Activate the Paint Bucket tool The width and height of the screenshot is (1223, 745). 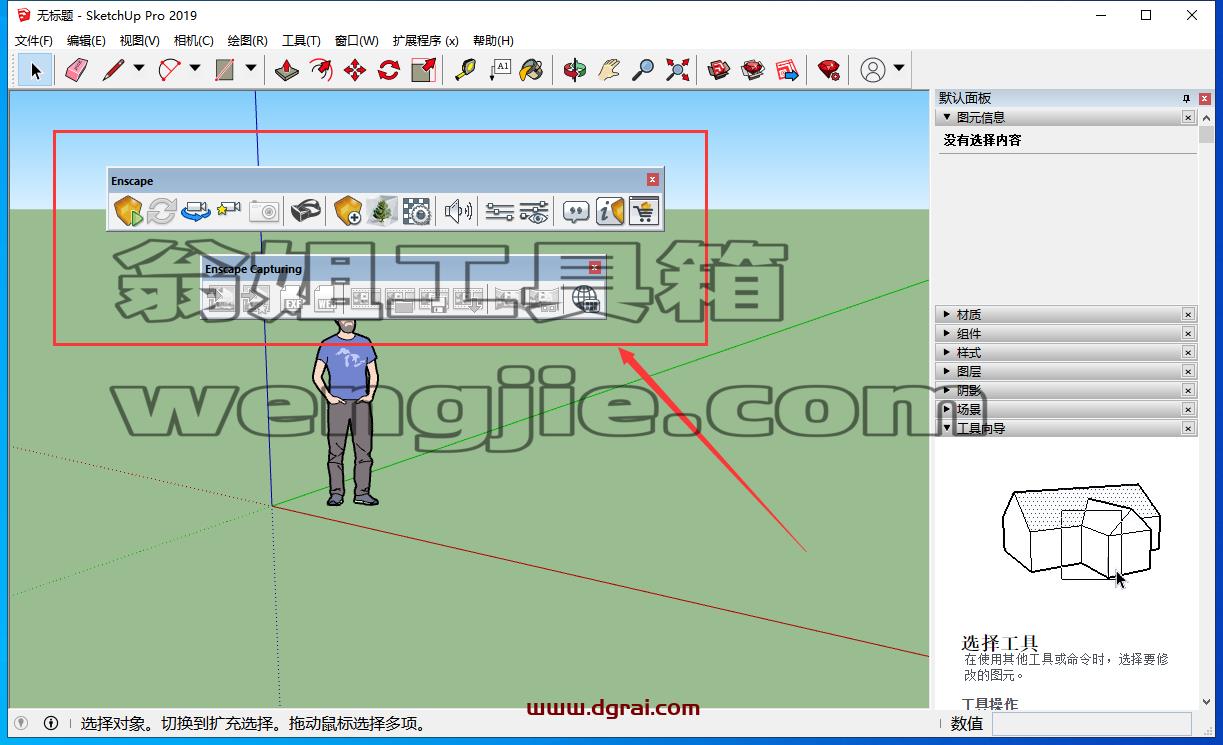[532, 70]
